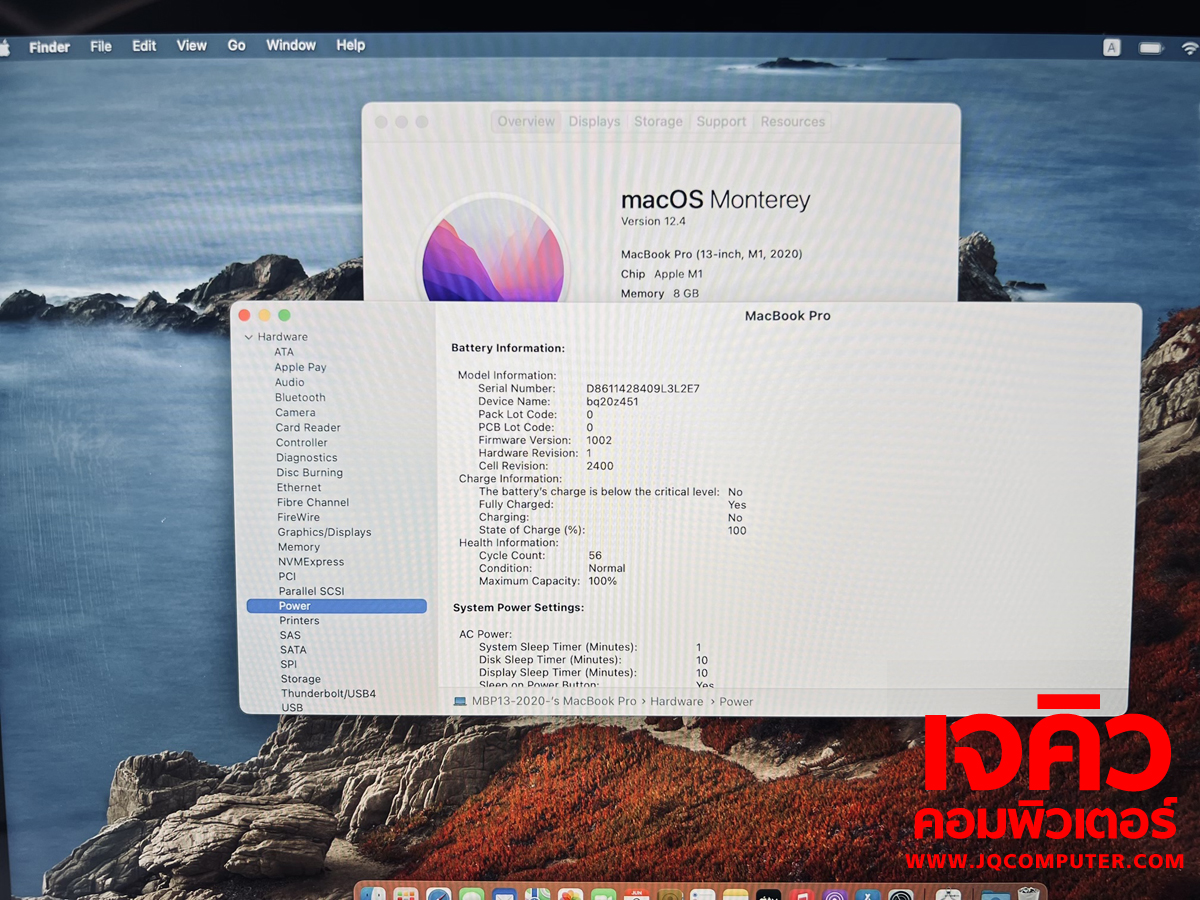This screenshot has height=900, width=1200.
Task: Click the serial number D8611428409L3L2E7
Action: pyautogui.click(x=643, y=388)
